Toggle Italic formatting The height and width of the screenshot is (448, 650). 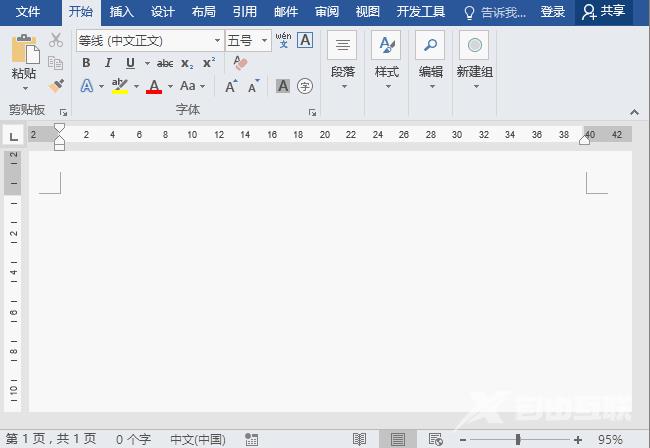(108, 63)
